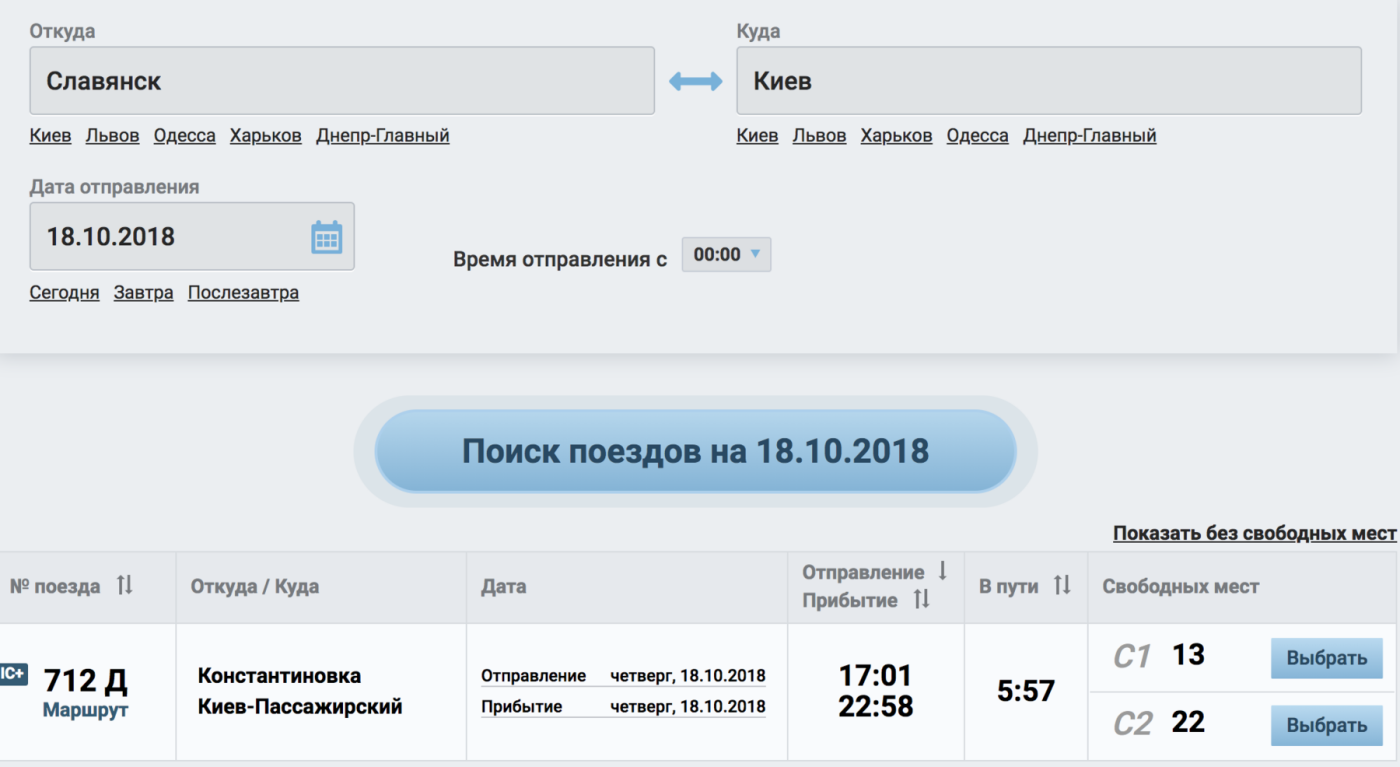
Task: Open the calendar date picker icon
Action: click(326, 237)
